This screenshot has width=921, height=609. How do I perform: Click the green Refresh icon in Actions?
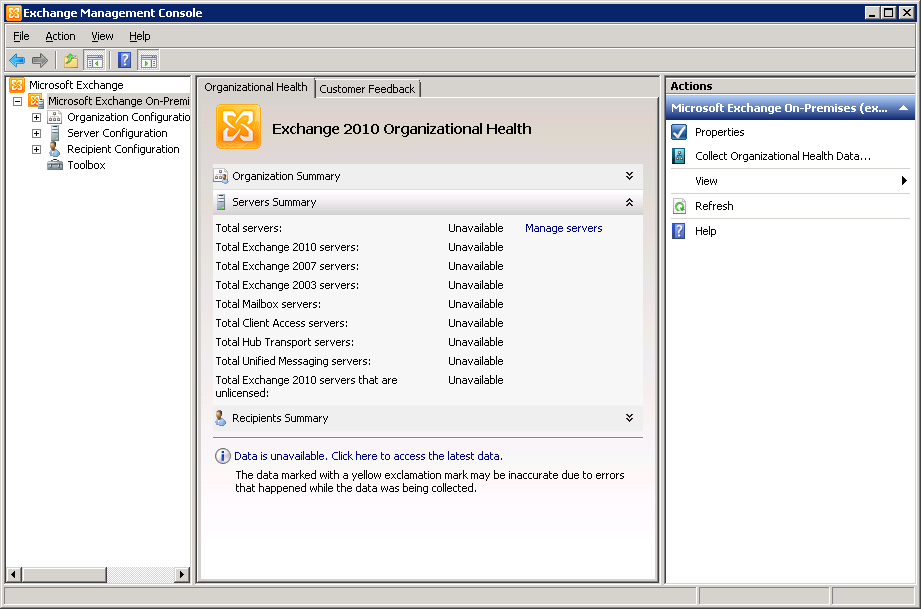(x=679, y=206)
